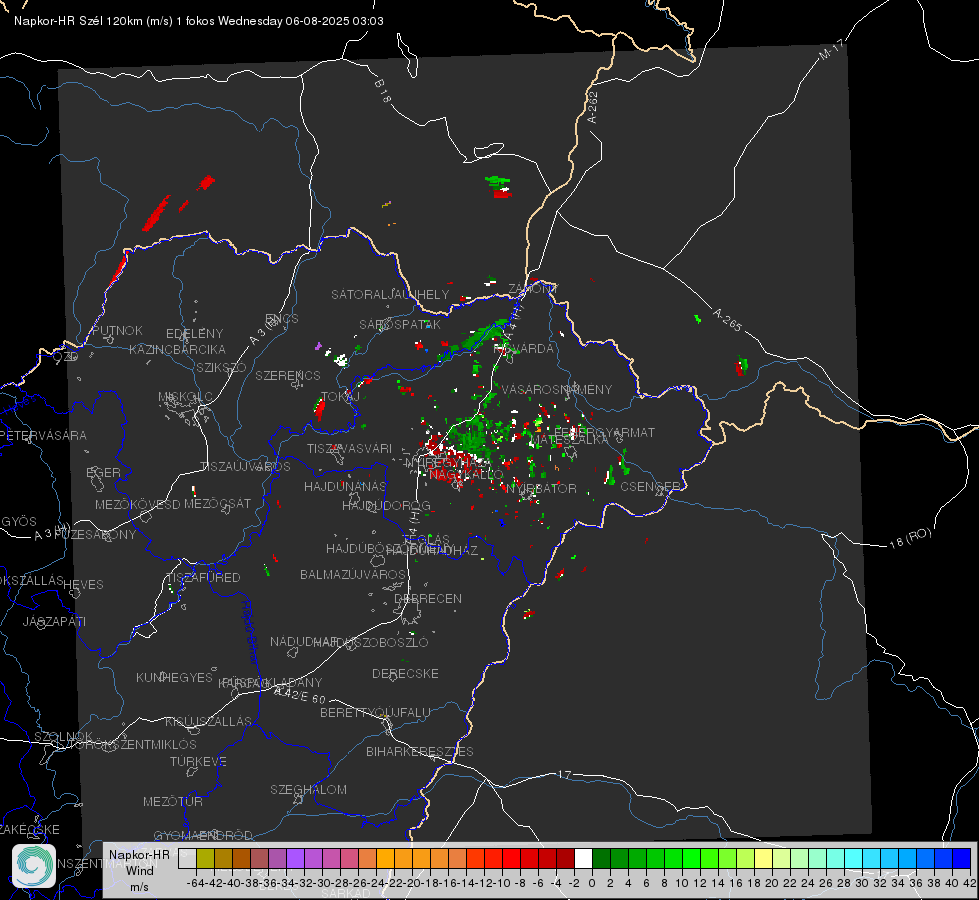Select the KUNHEGYES label
Image resolution: width=979 pixels, height=900 pixels.
174,677
